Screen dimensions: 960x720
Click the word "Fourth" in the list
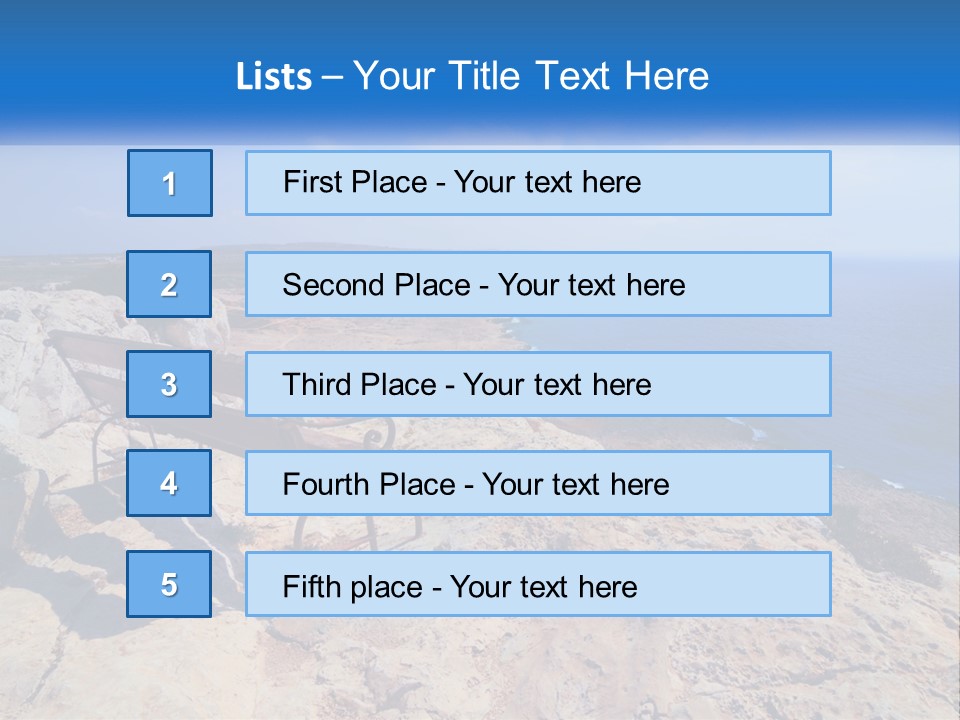coord(325,484)
